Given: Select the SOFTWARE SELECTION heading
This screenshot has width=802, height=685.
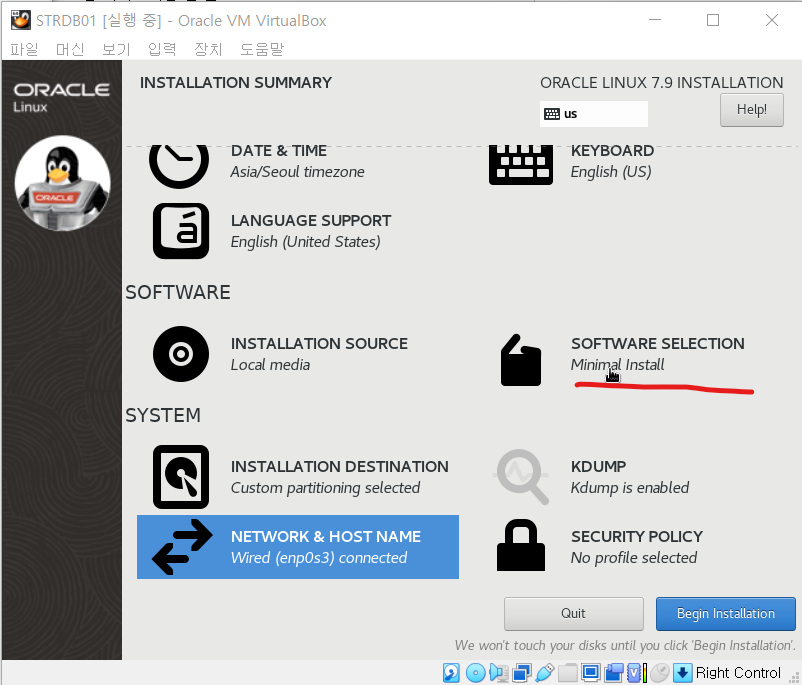Looking at the screenshot, I should click(x=658, y=343).
